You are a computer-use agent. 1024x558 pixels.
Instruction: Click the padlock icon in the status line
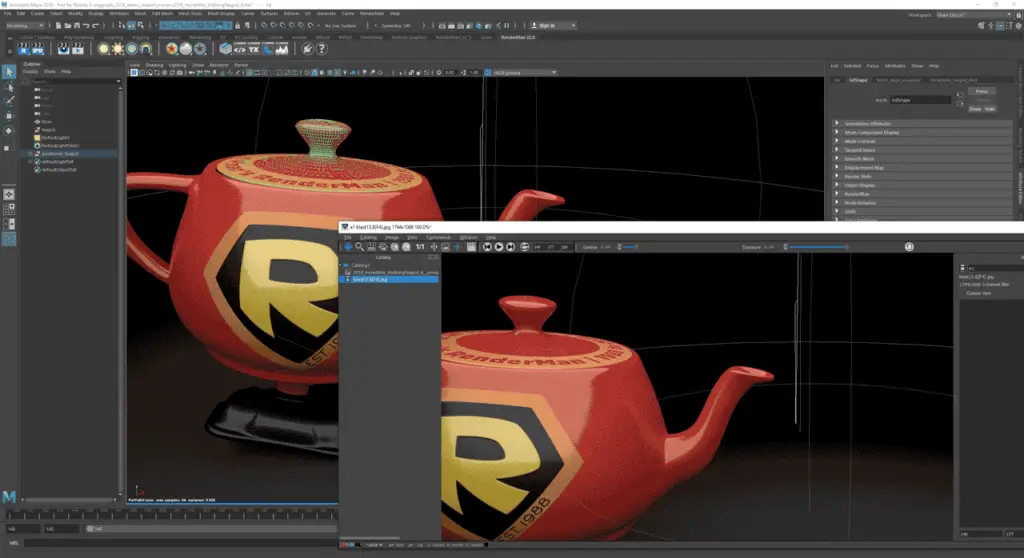(x=238, y=25)
